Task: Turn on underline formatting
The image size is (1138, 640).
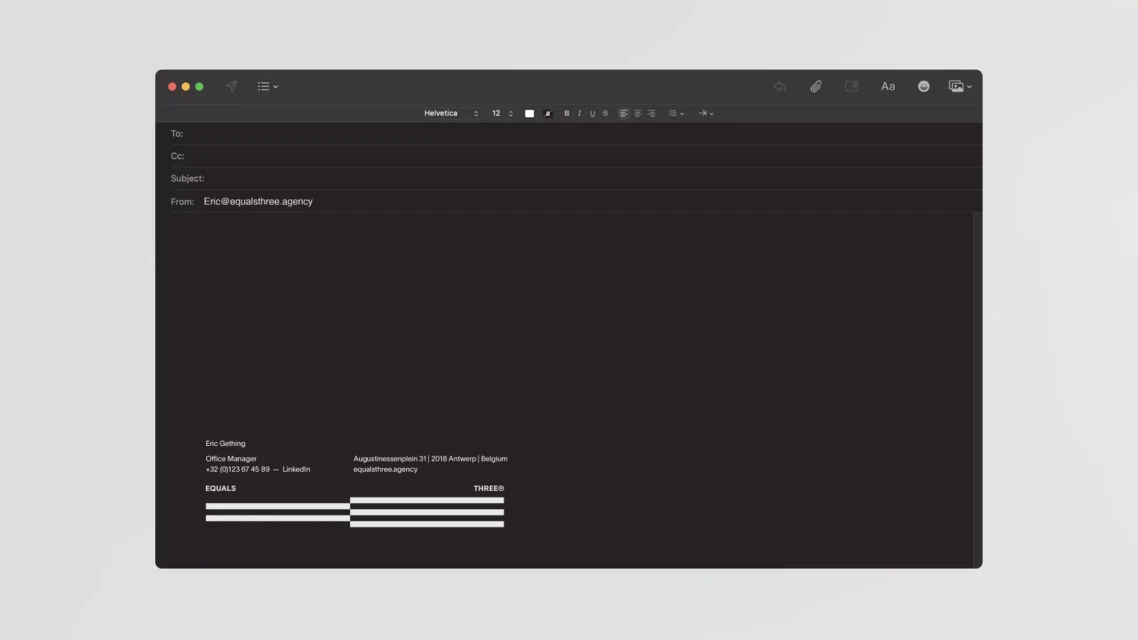Action: tap(593, 113)
